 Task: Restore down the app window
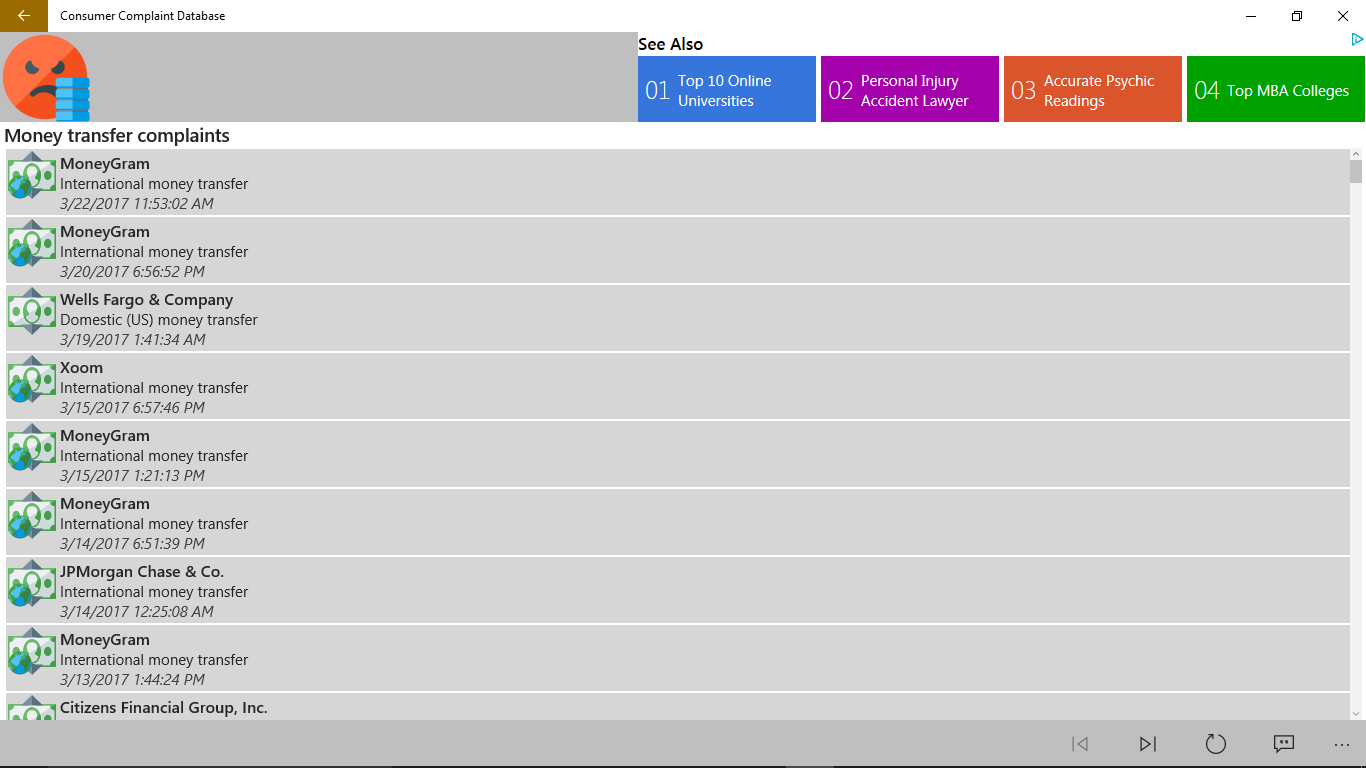[x=1297, y=15]
